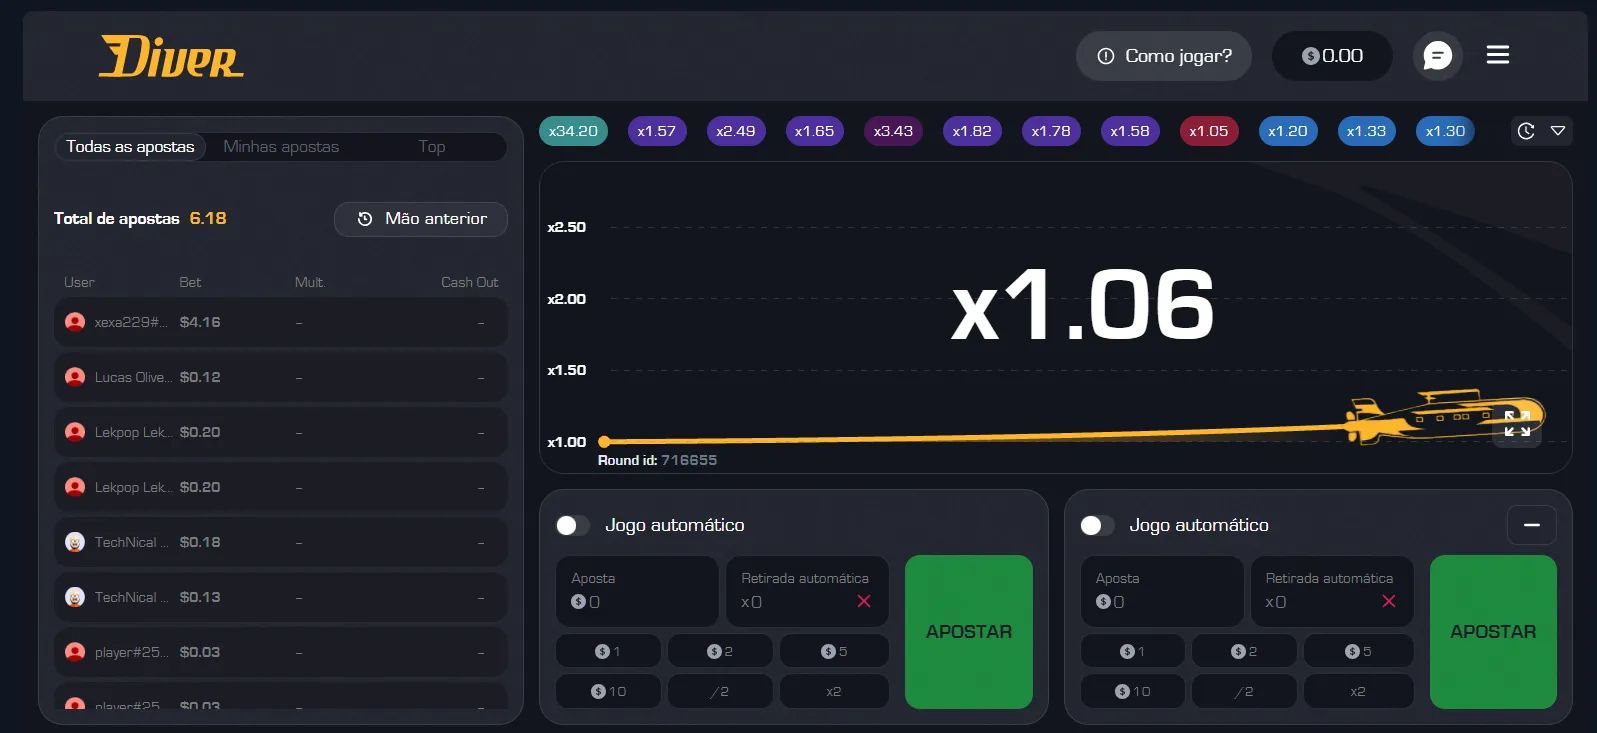Open round history clock icon
The image size is (1597, 733).
point(1526,131)
